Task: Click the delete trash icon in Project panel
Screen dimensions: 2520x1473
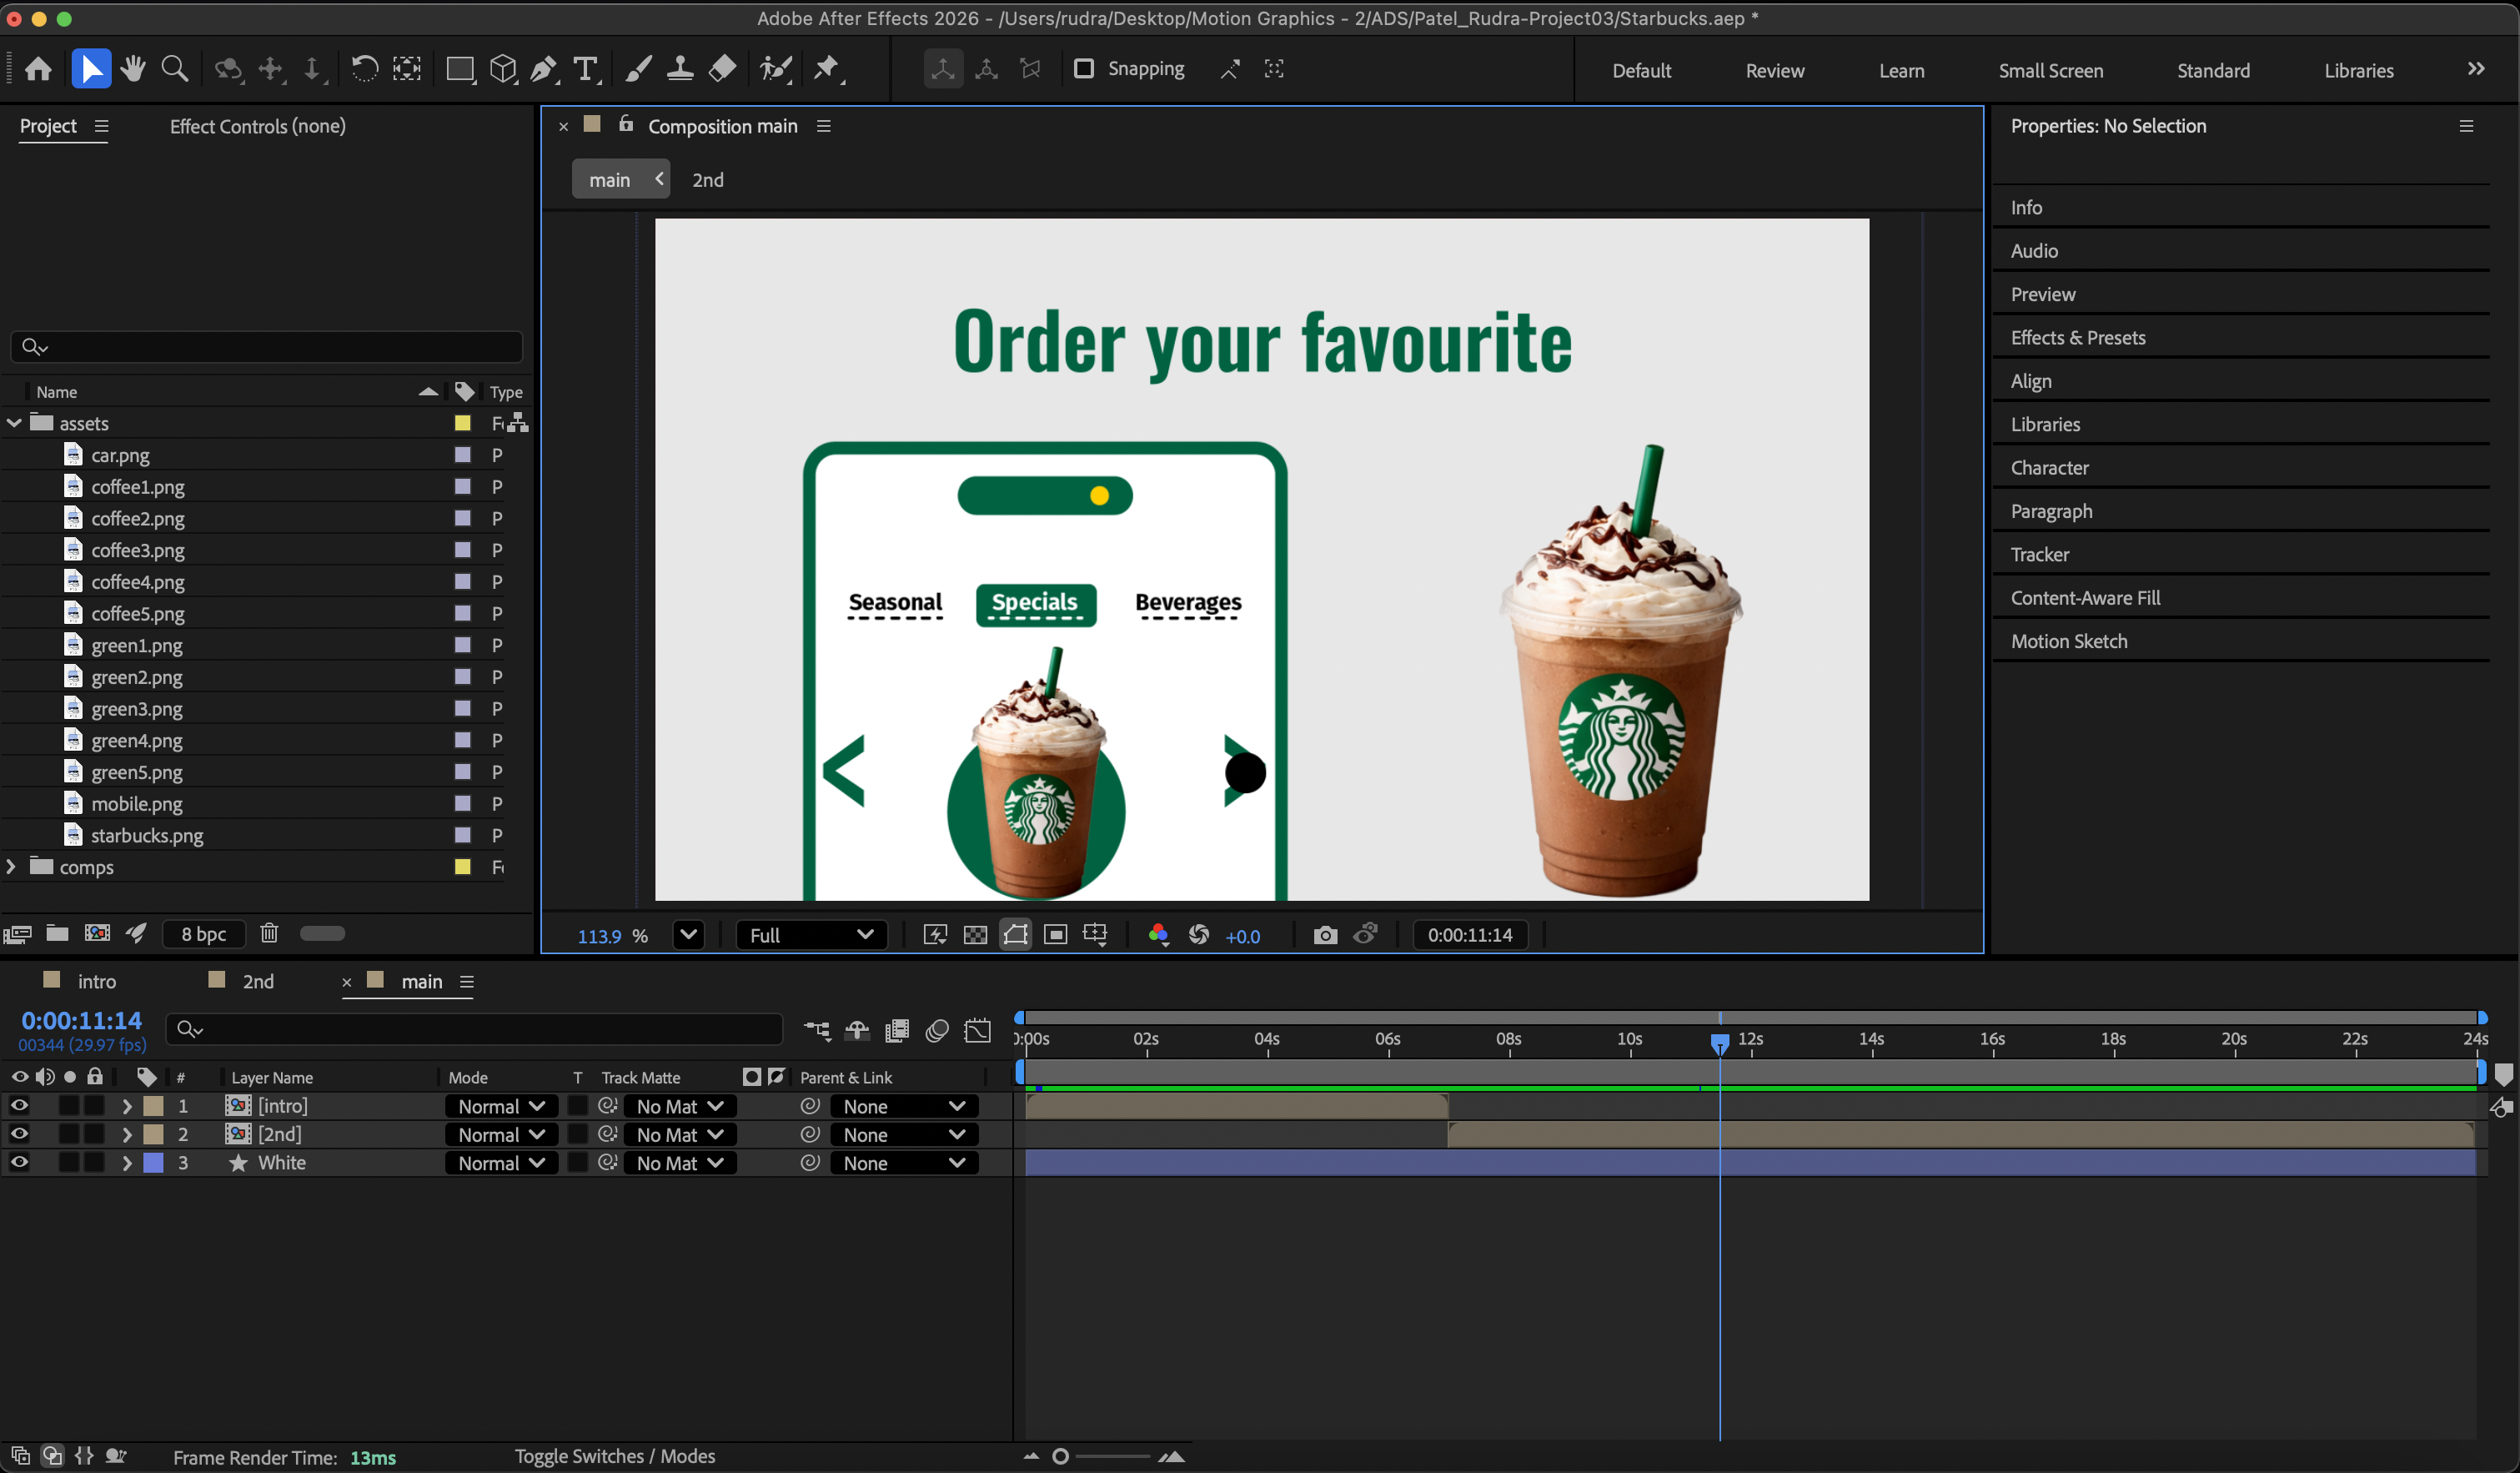Action: coord(269,933)
